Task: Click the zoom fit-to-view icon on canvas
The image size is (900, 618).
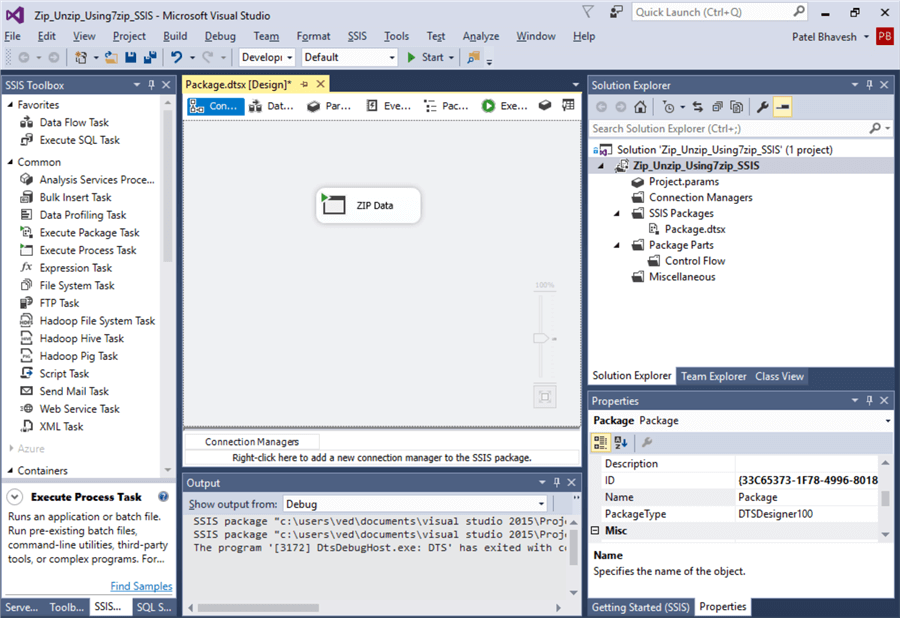Action: tap(544, 396)
